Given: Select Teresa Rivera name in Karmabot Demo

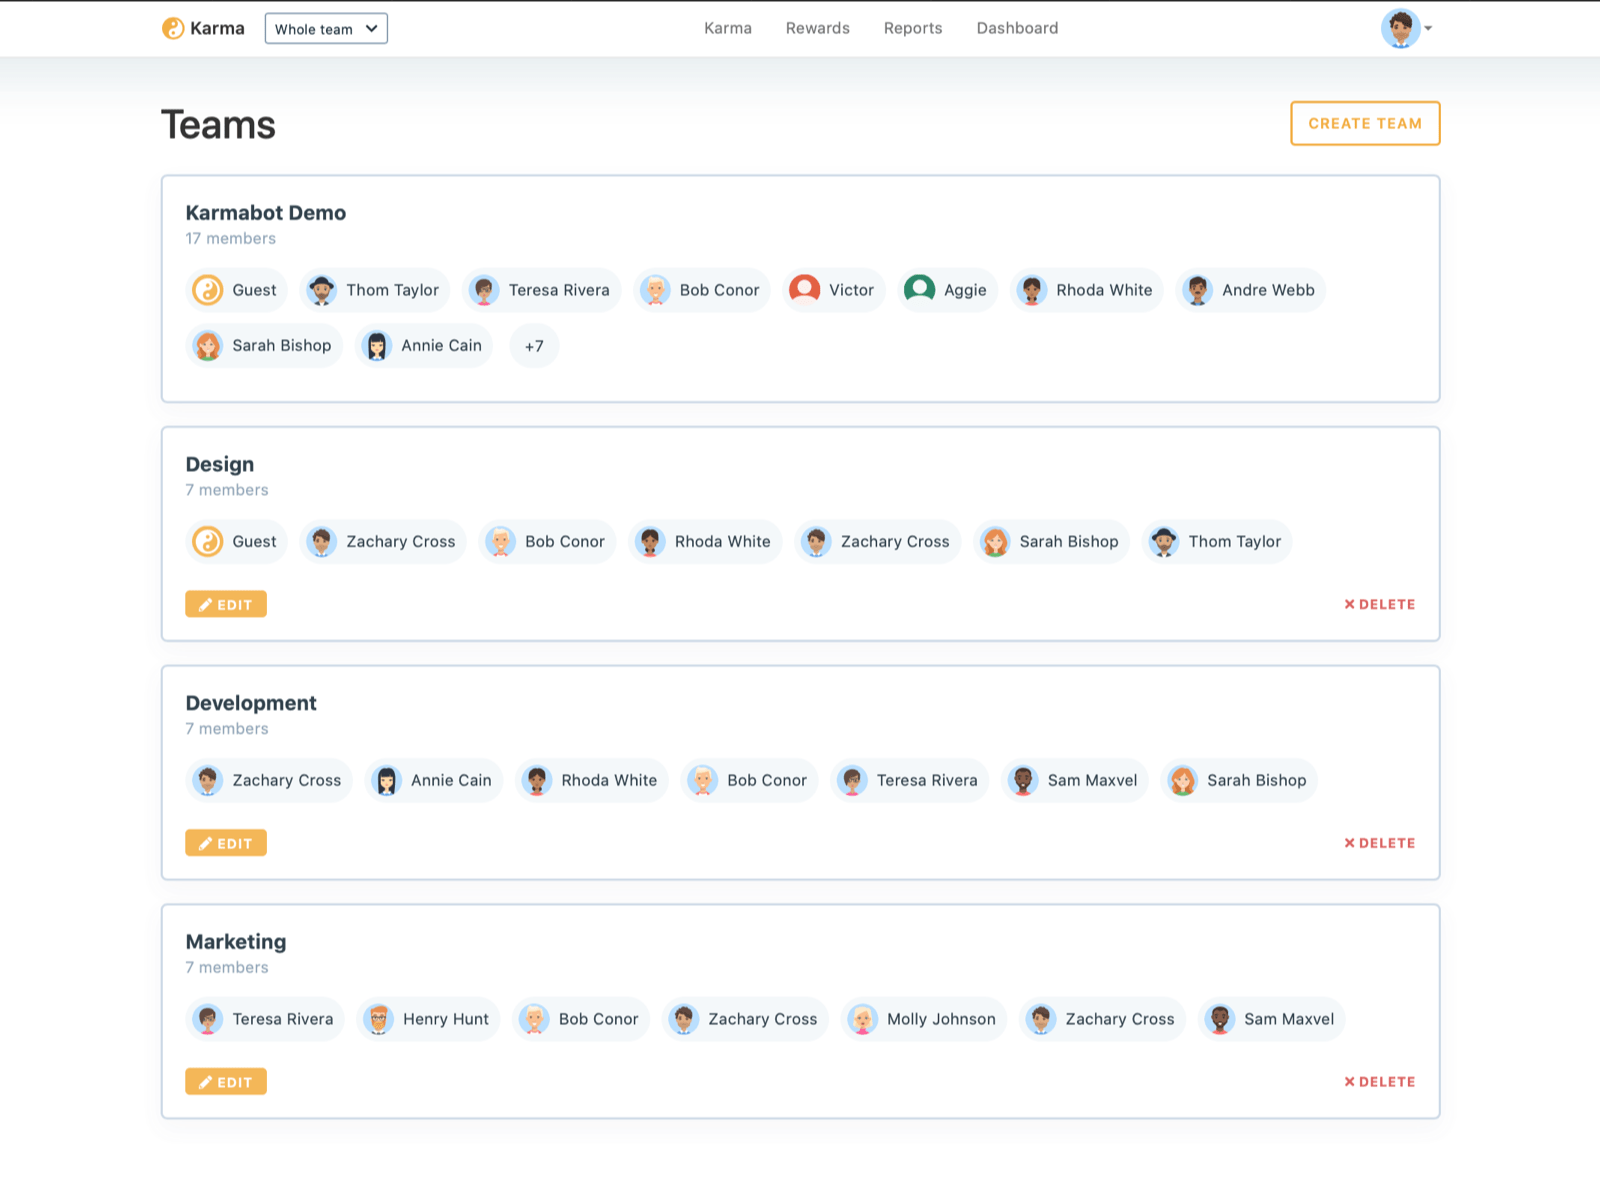Looking at the screenshot, I should 559,290.
